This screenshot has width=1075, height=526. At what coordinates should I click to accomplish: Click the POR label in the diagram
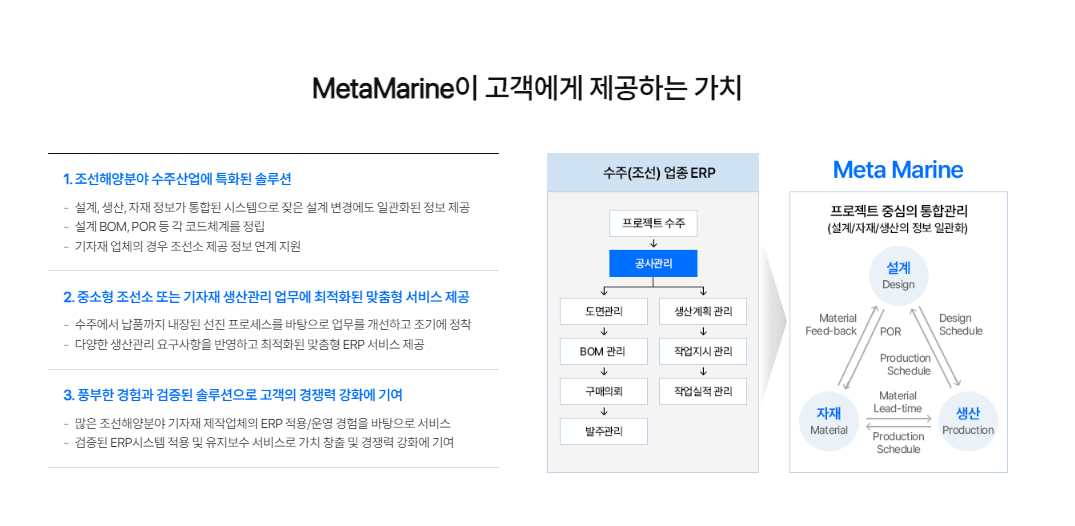[x=890, y=331]
